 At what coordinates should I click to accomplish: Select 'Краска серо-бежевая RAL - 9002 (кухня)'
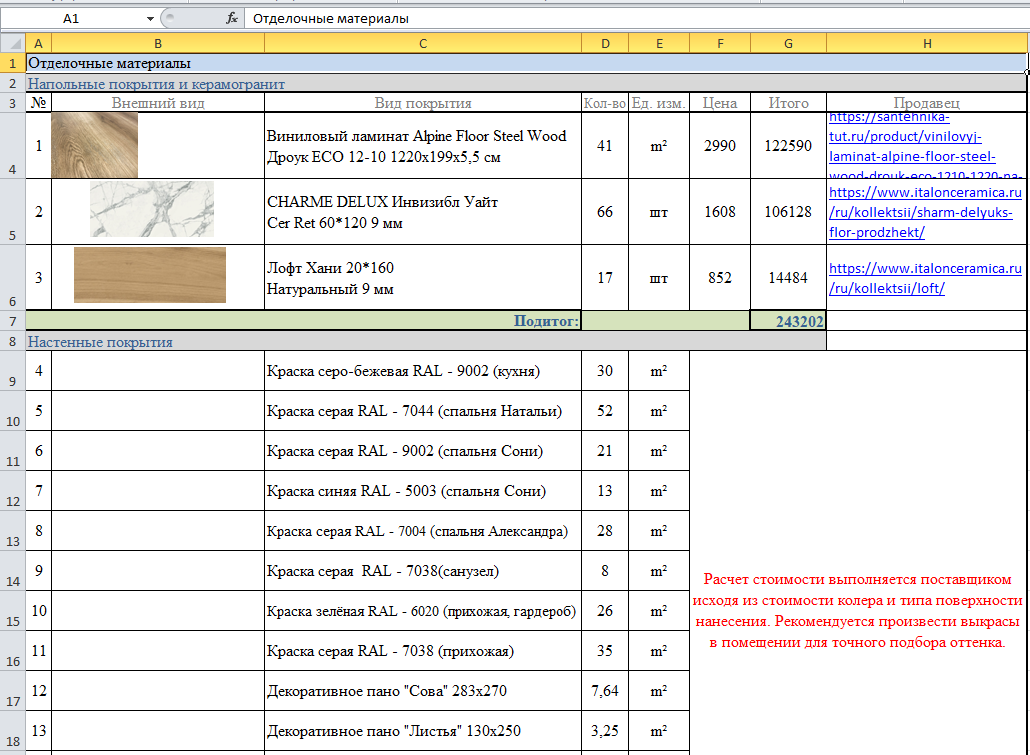pos(423,371)
